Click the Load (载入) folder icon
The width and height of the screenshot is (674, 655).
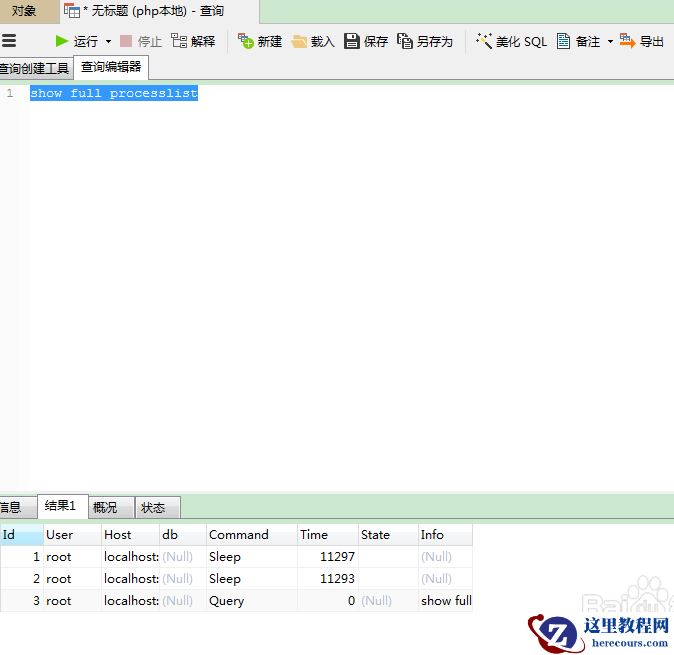point(299,42)
